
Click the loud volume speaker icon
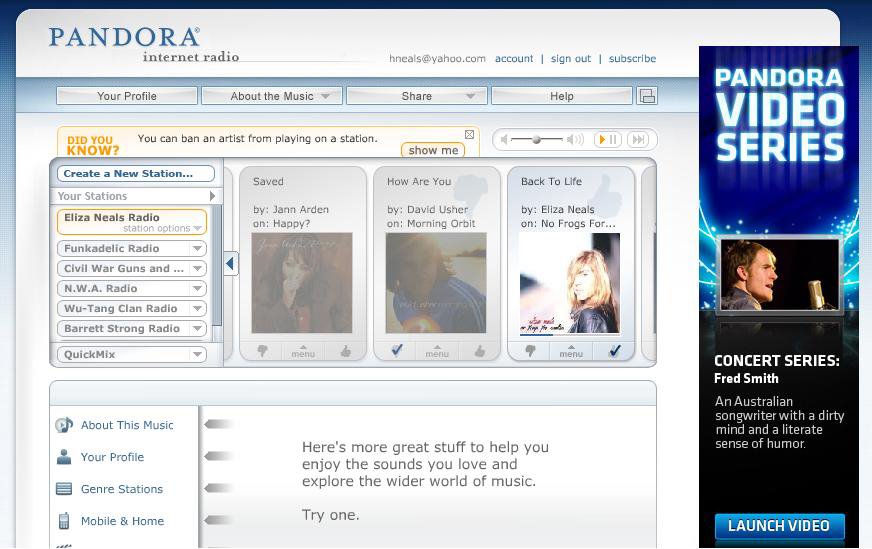click(576, 140)
